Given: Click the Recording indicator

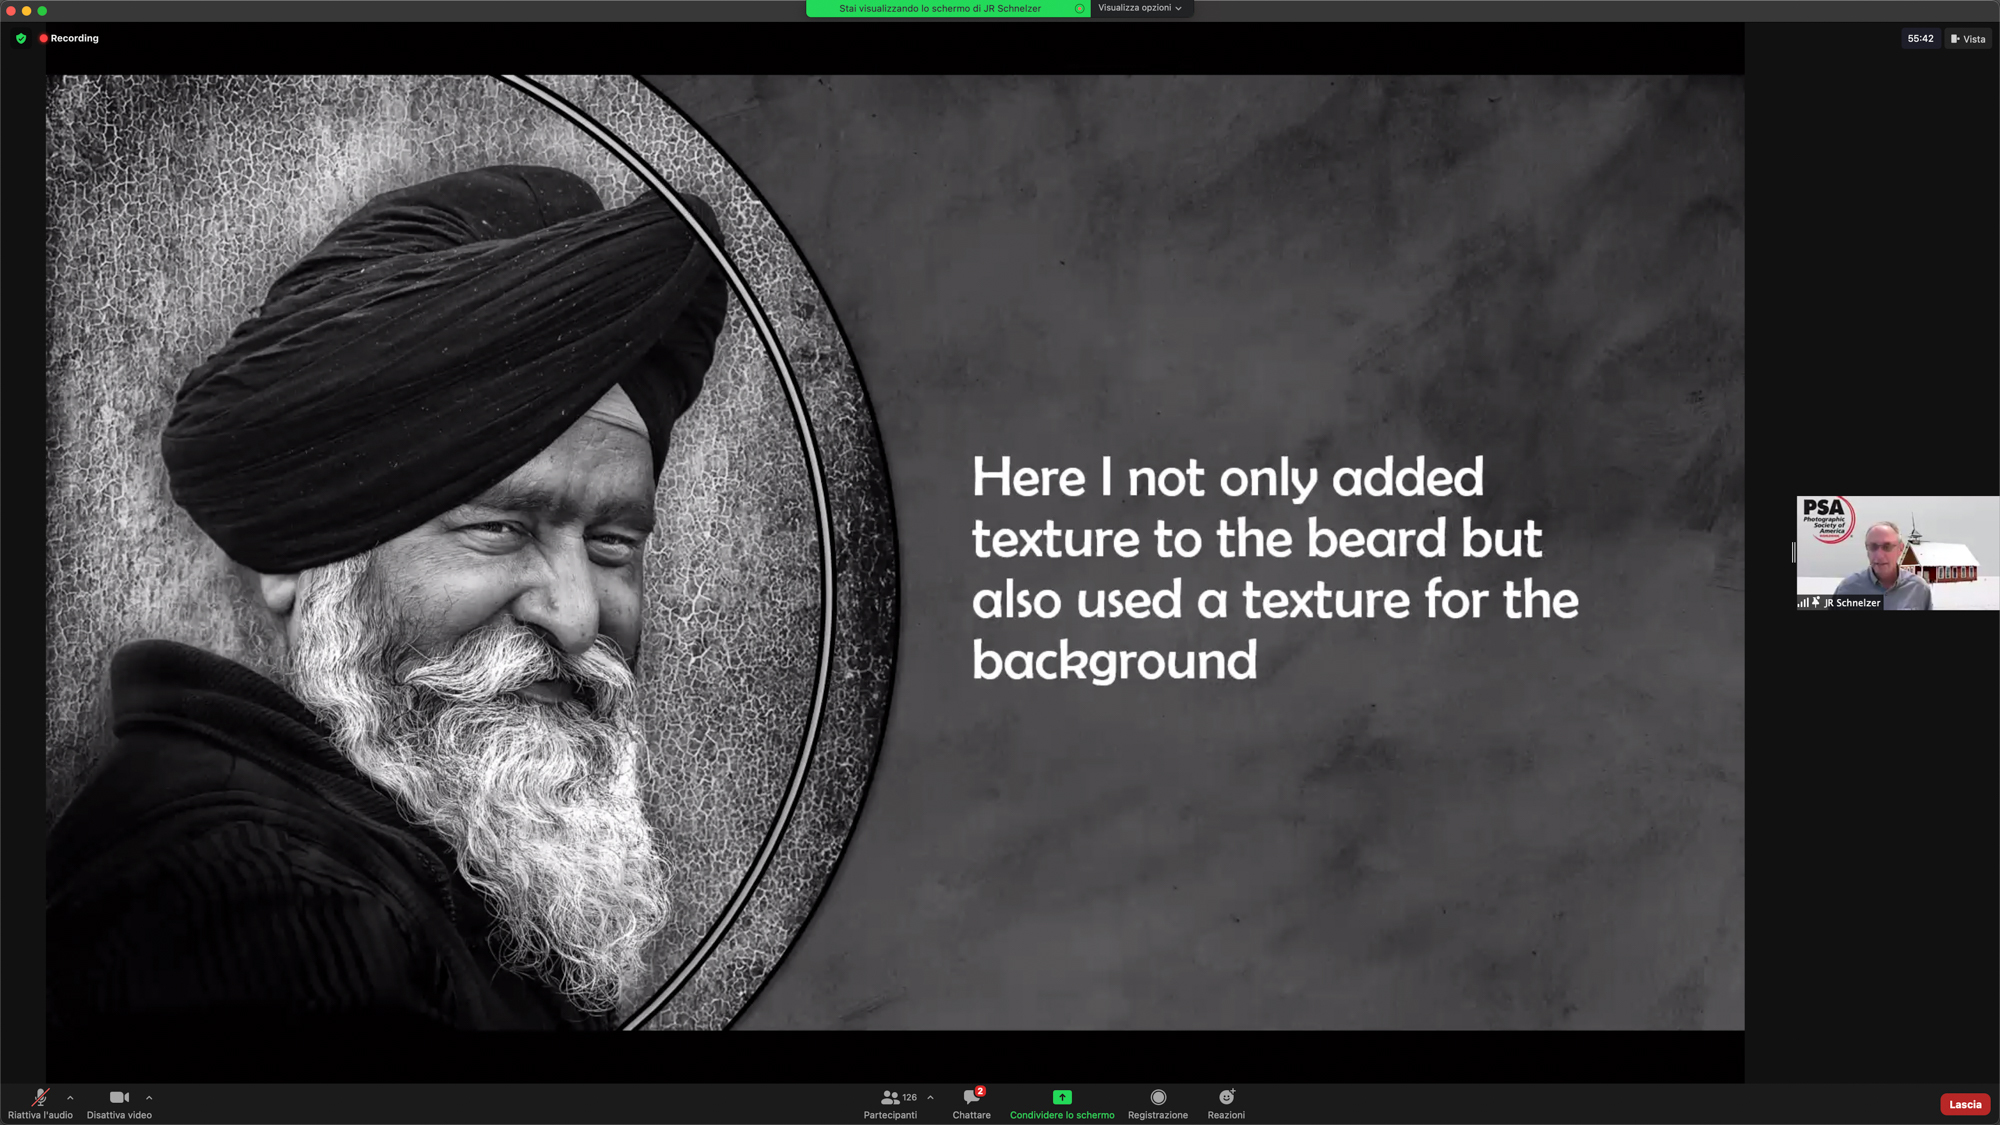Looking at the screenshot, I should click(x=69, y=38).
